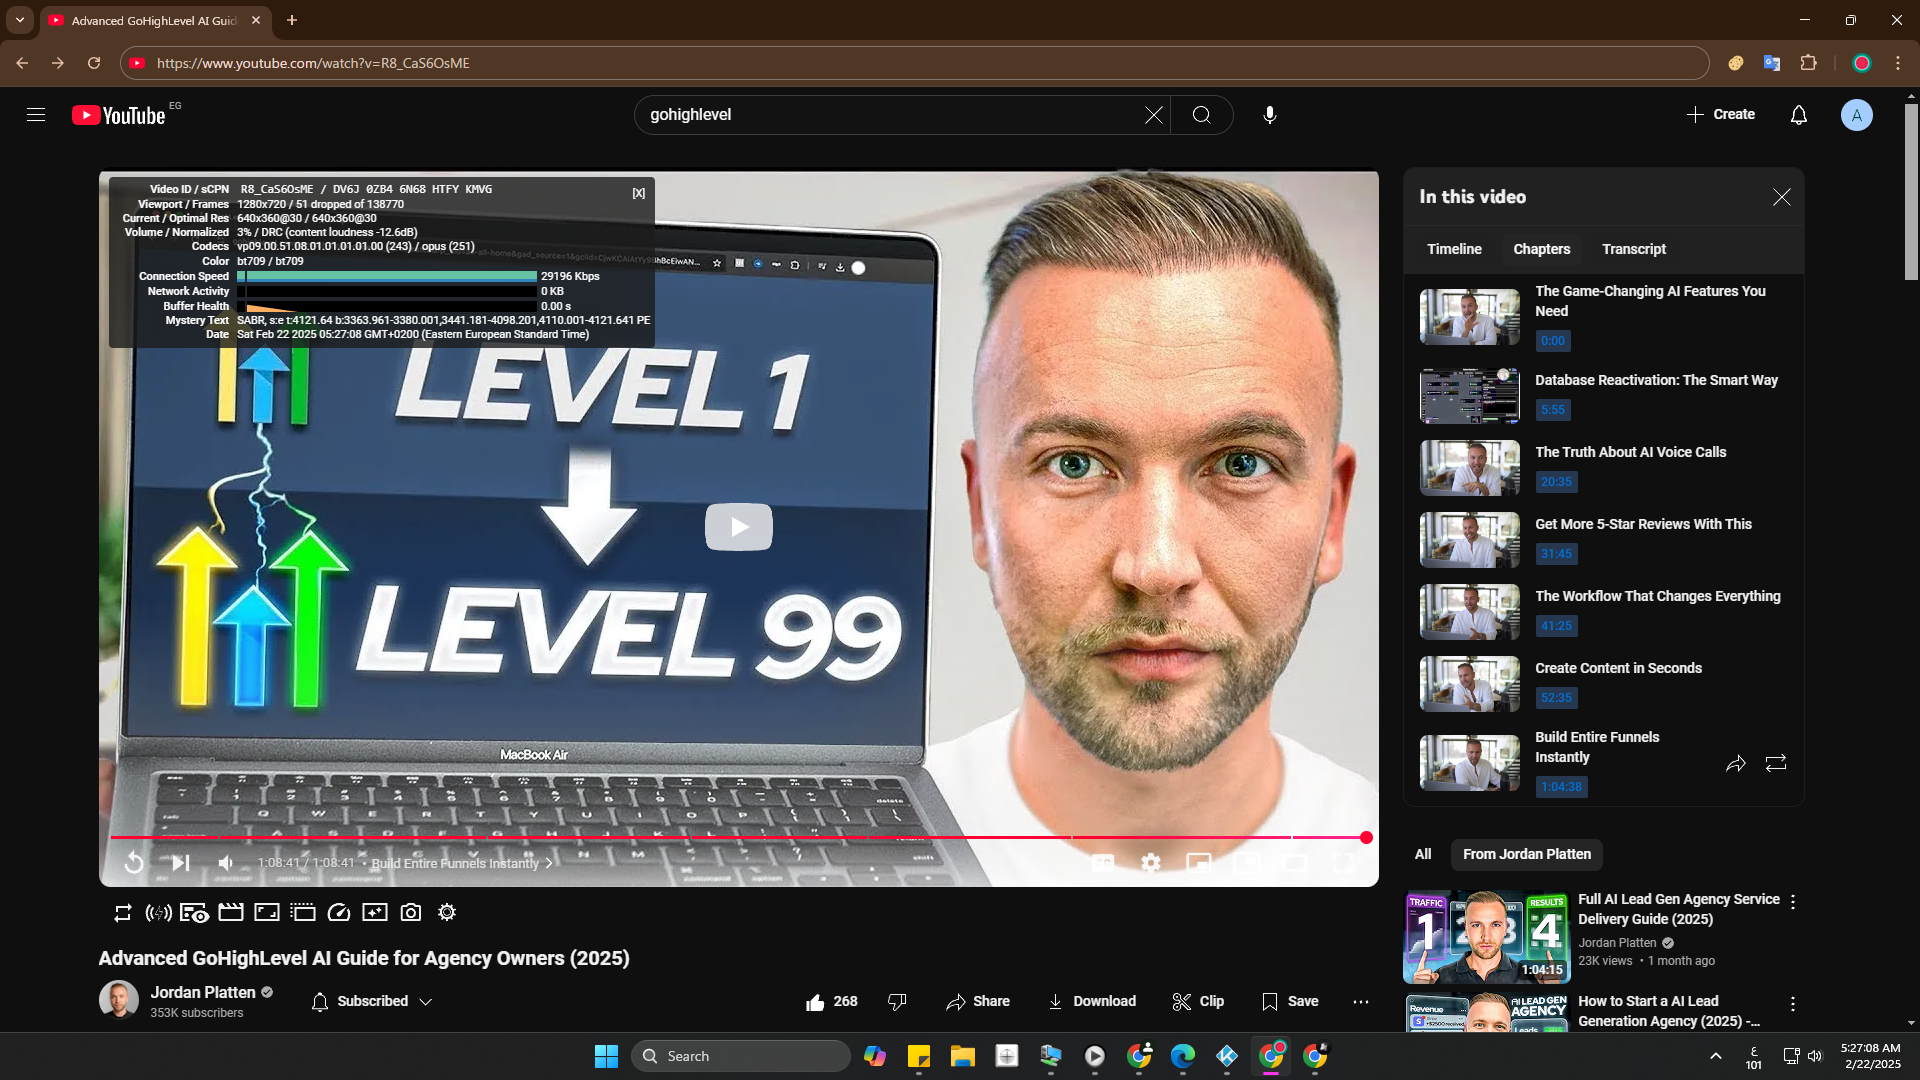Open the playback speed gauge icon
This screenshot has height=1080, width=1920.
339,912
